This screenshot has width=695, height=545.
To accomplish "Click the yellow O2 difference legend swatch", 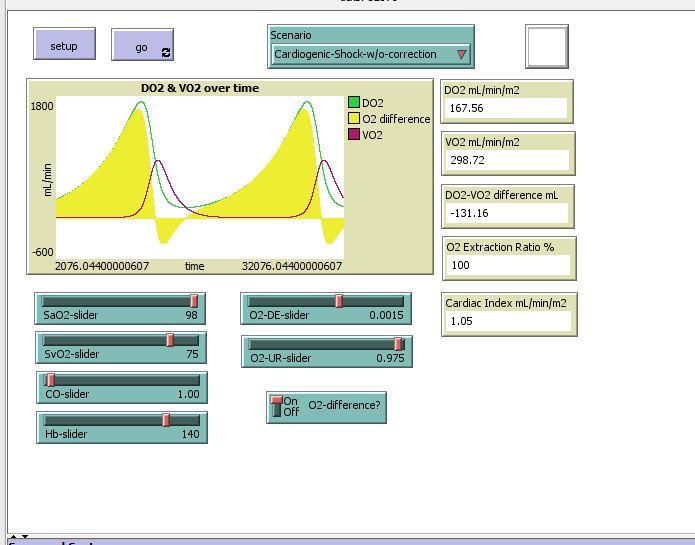I will (354, 119).
